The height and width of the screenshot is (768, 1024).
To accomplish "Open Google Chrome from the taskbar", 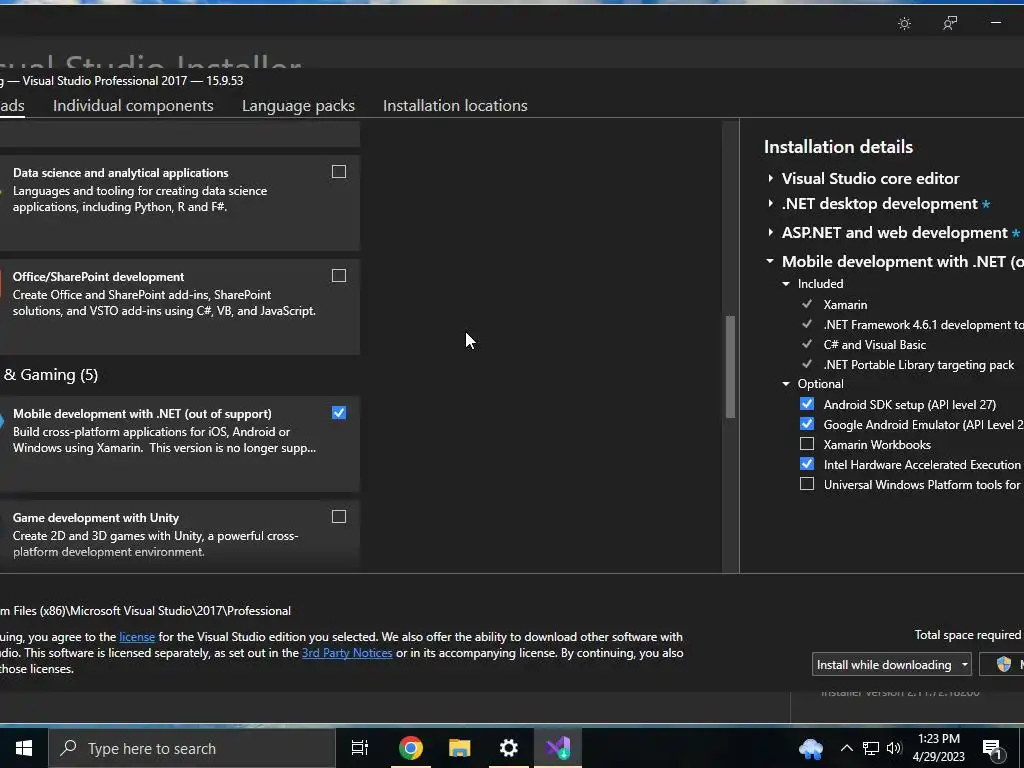I will pyautogui.click(x=411, y=748).
